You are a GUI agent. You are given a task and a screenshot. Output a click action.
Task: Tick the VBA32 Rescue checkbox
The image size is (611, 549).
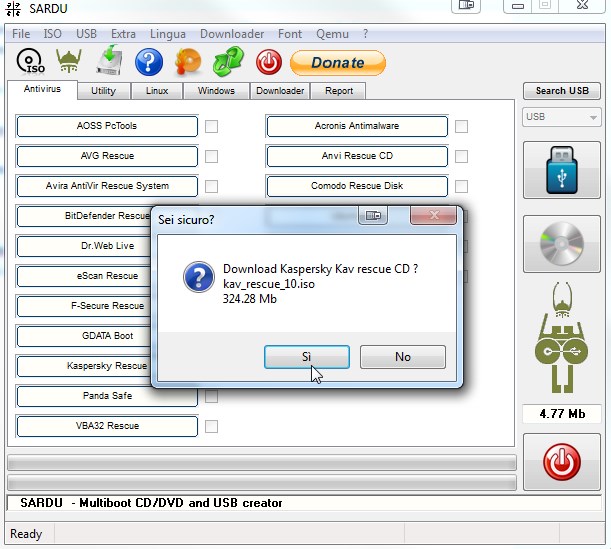coord(212,426)
